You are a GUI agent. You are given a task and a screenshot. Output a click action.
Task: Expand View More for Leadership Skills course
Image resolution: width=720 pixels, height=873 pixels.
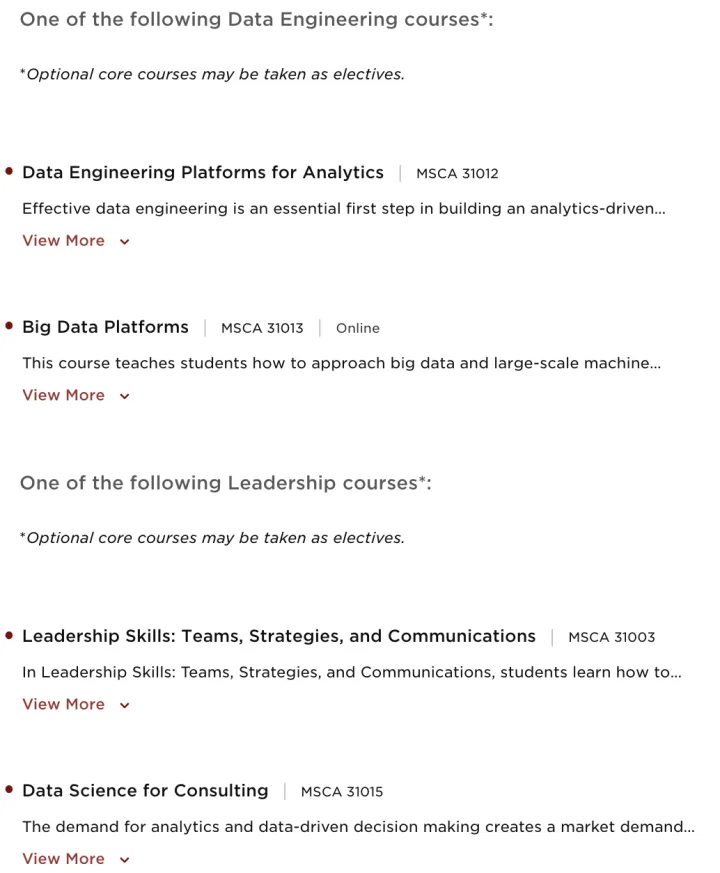pos(64,705)
